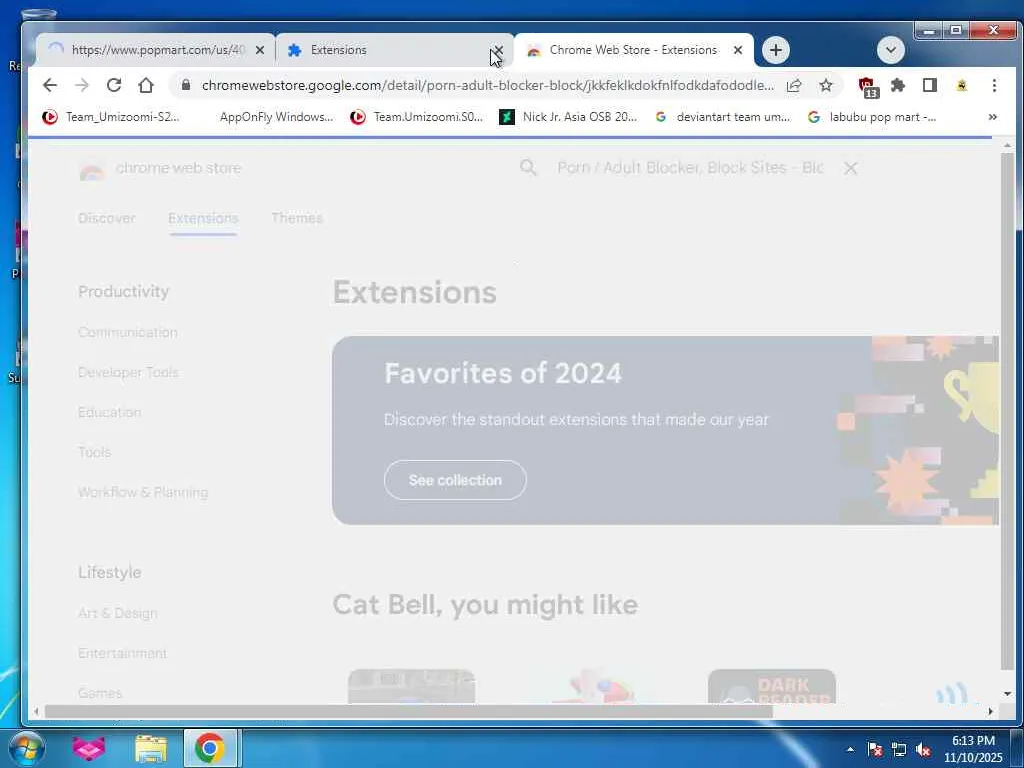The image size is (1024, 768).
Task: Clear the web store search text
Action: [x=850, y=168]
